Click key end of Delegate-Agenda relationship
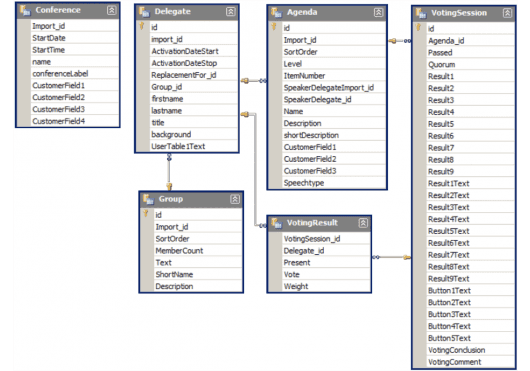This screenshot has width=530, height=371. [x=245, y=81]
